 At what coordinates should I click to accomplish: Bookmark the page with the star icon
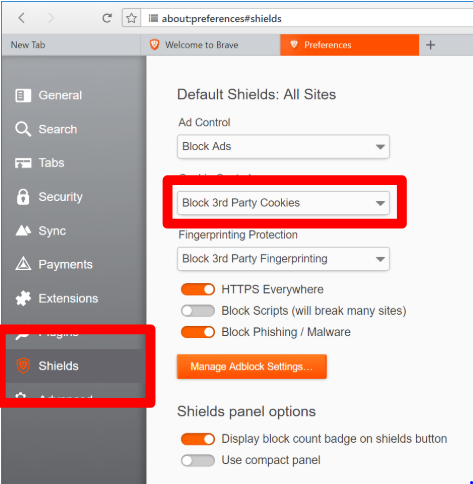coord(131,18)
